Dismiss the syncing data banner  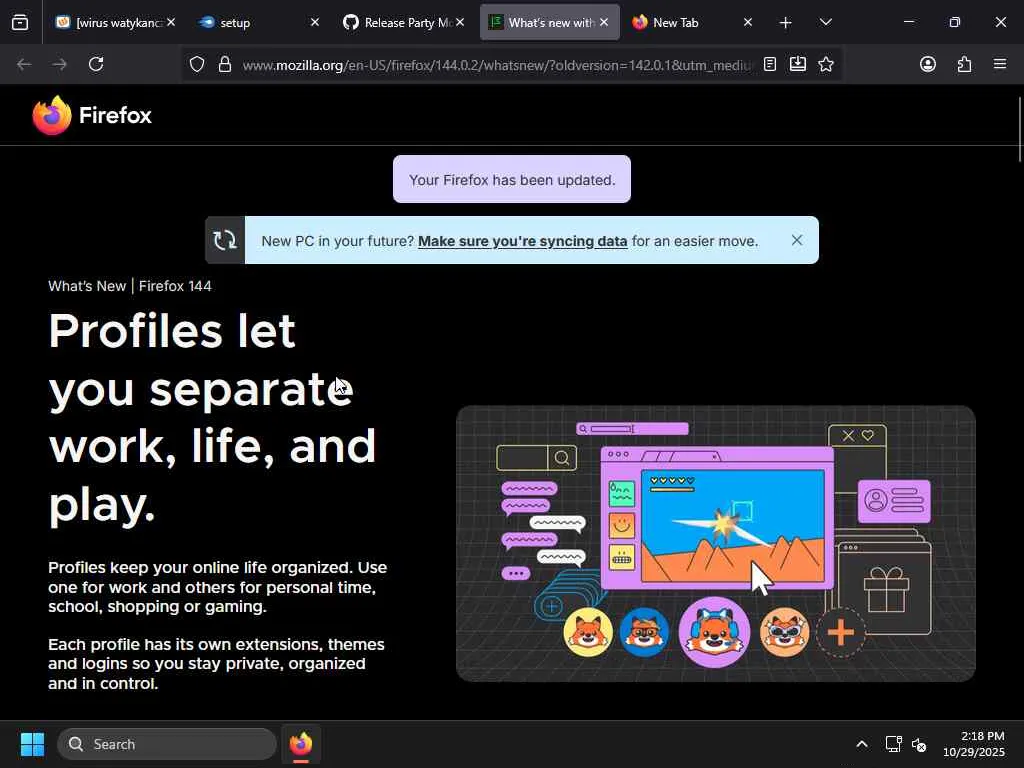click(x=797, y=240)
